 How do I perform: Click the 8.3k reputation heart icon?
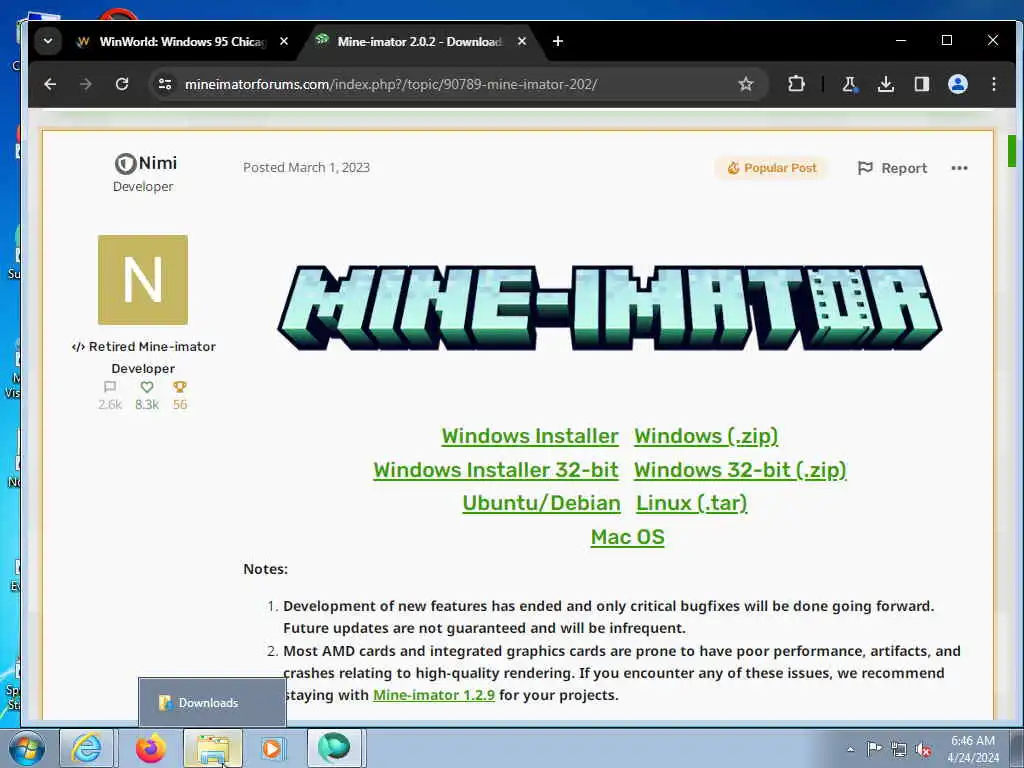(x=147, y=387)
